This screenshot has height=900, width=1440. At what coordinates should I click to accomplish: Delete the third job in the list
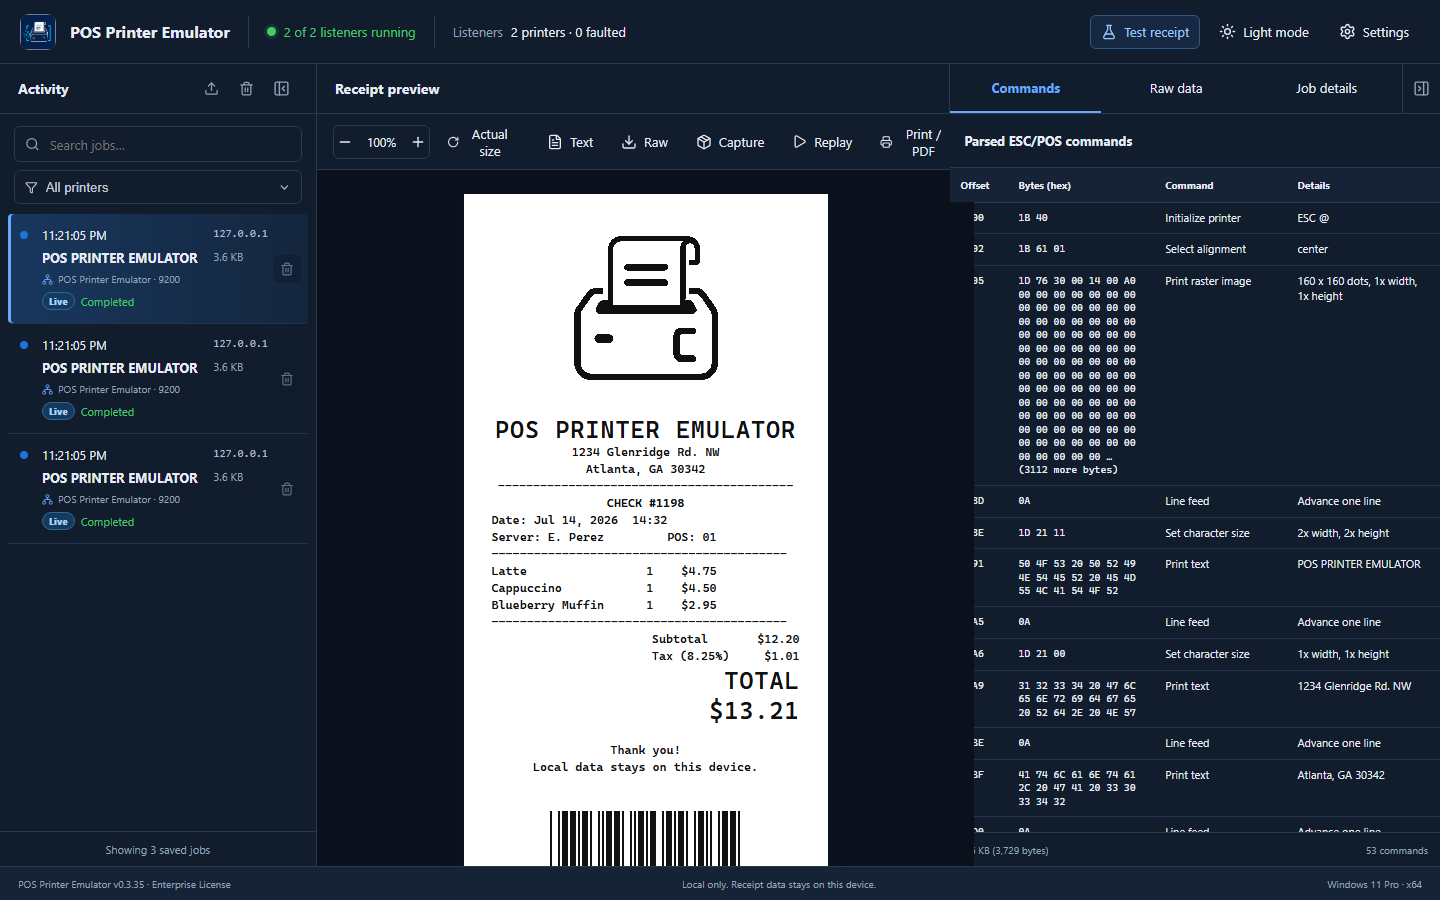(287, 489)
